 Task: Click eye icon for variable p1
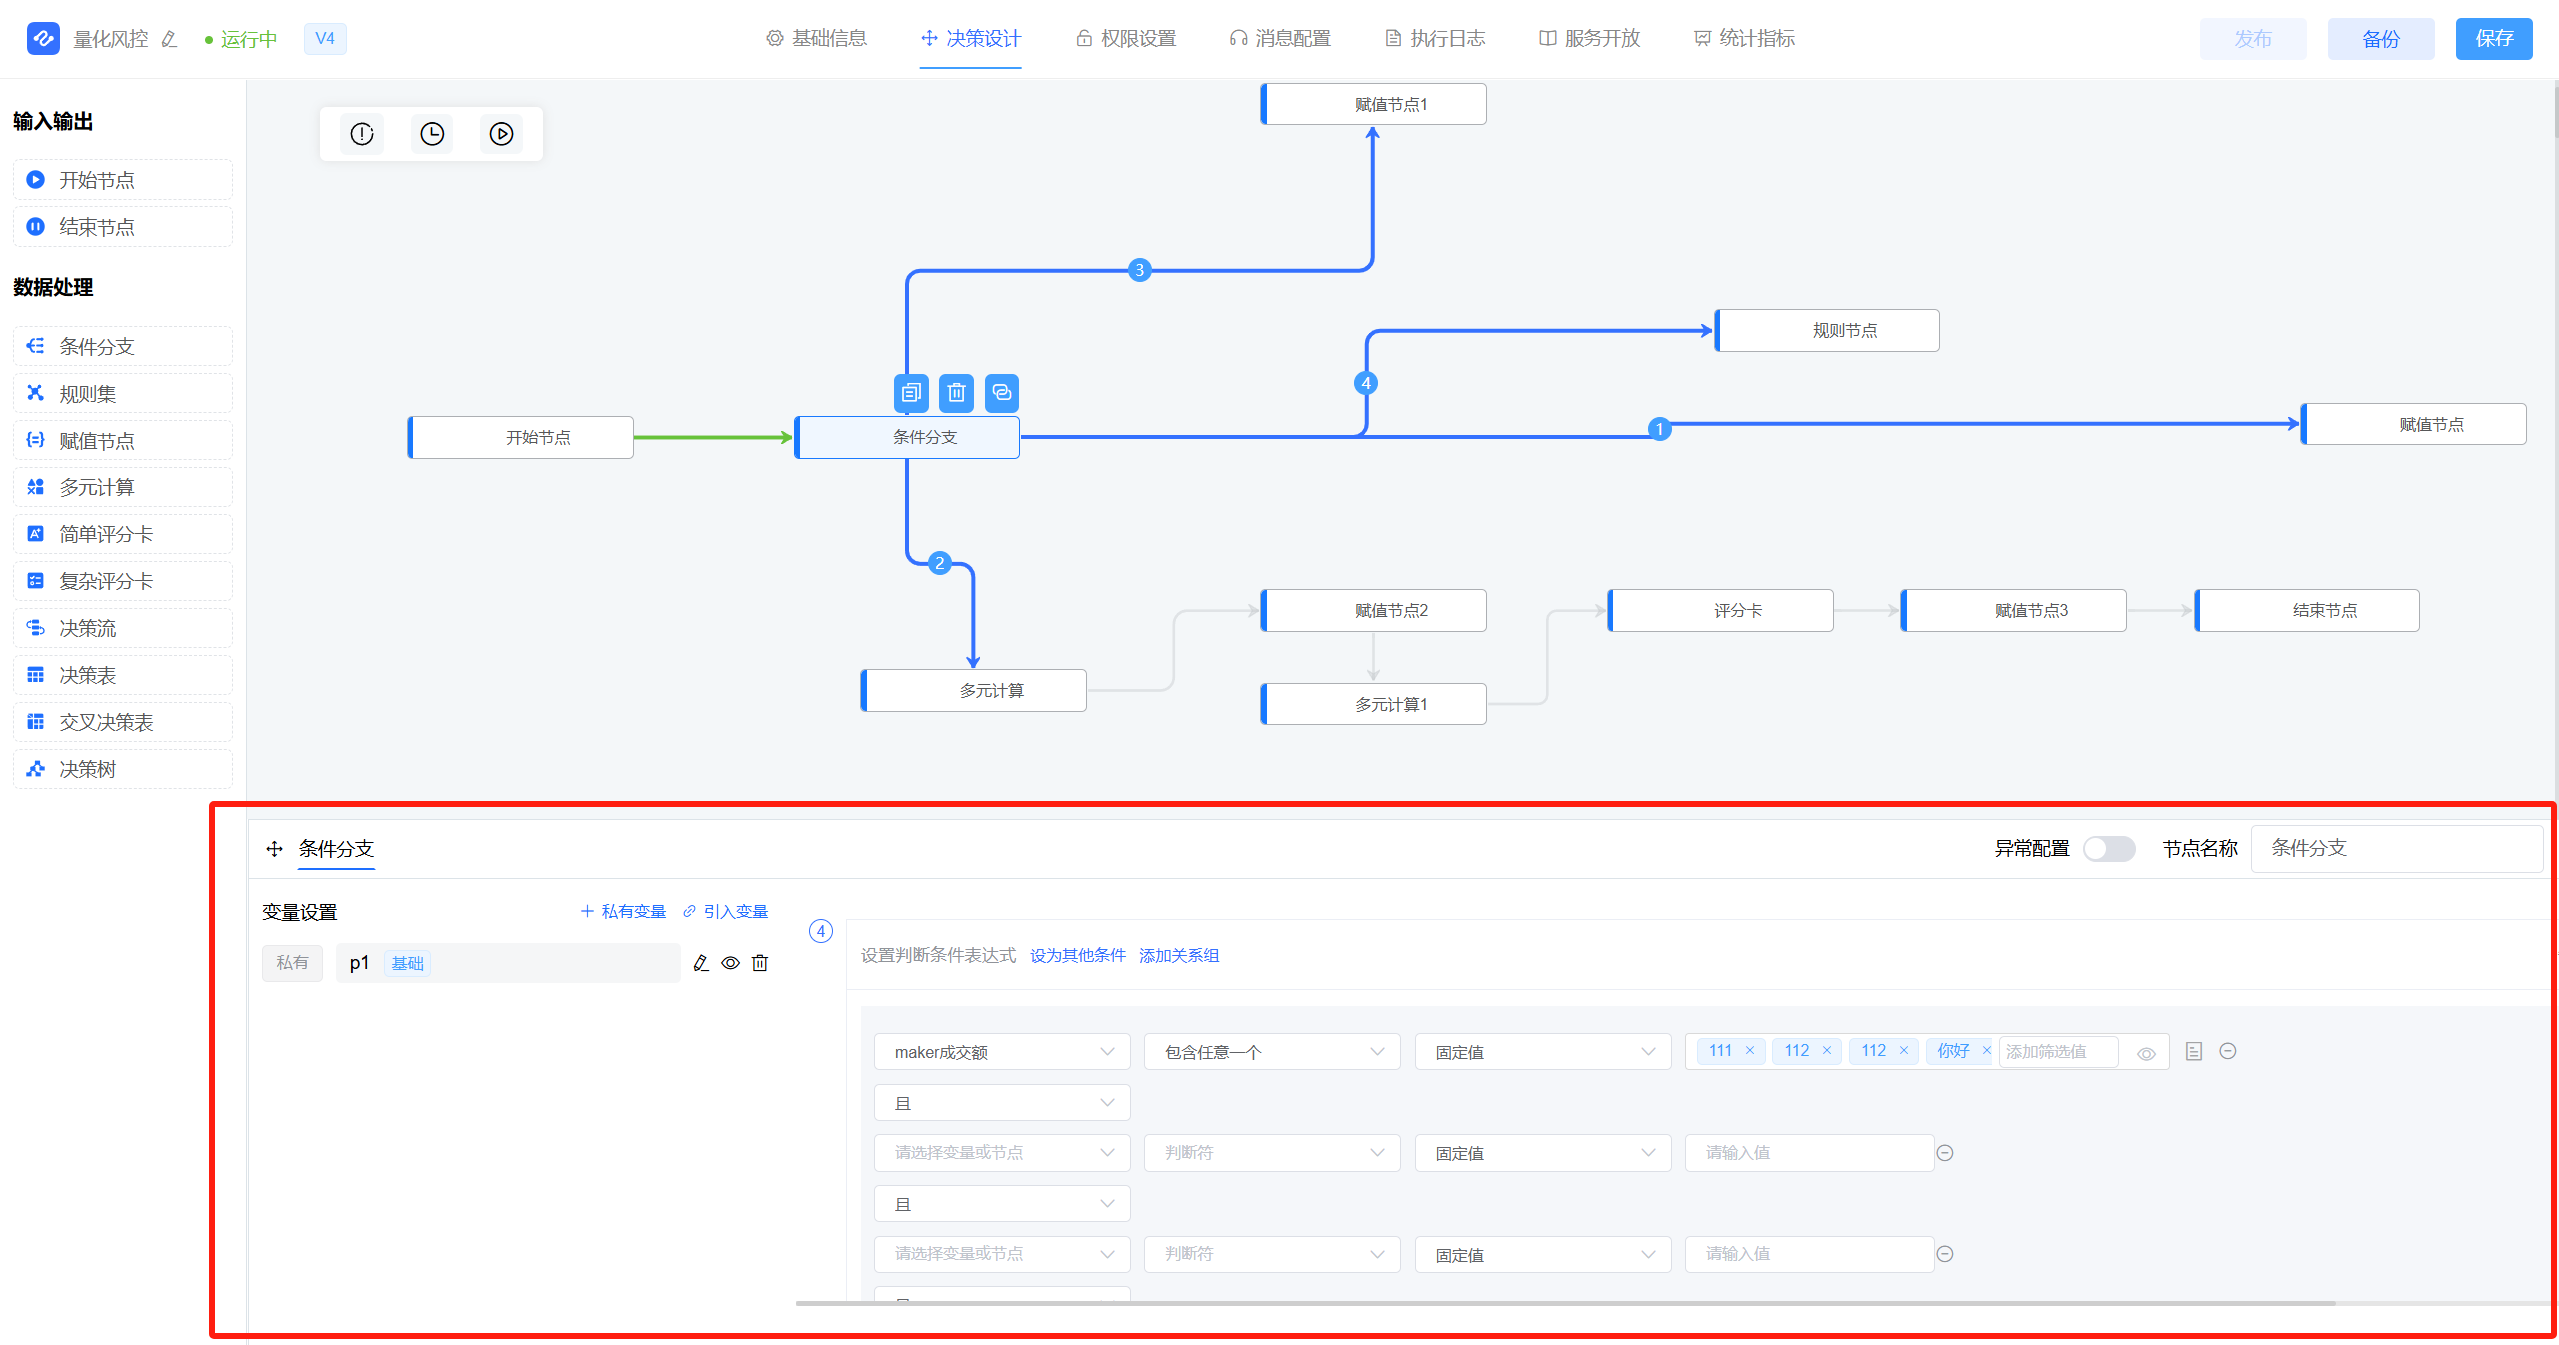click(x=731, y=963)
